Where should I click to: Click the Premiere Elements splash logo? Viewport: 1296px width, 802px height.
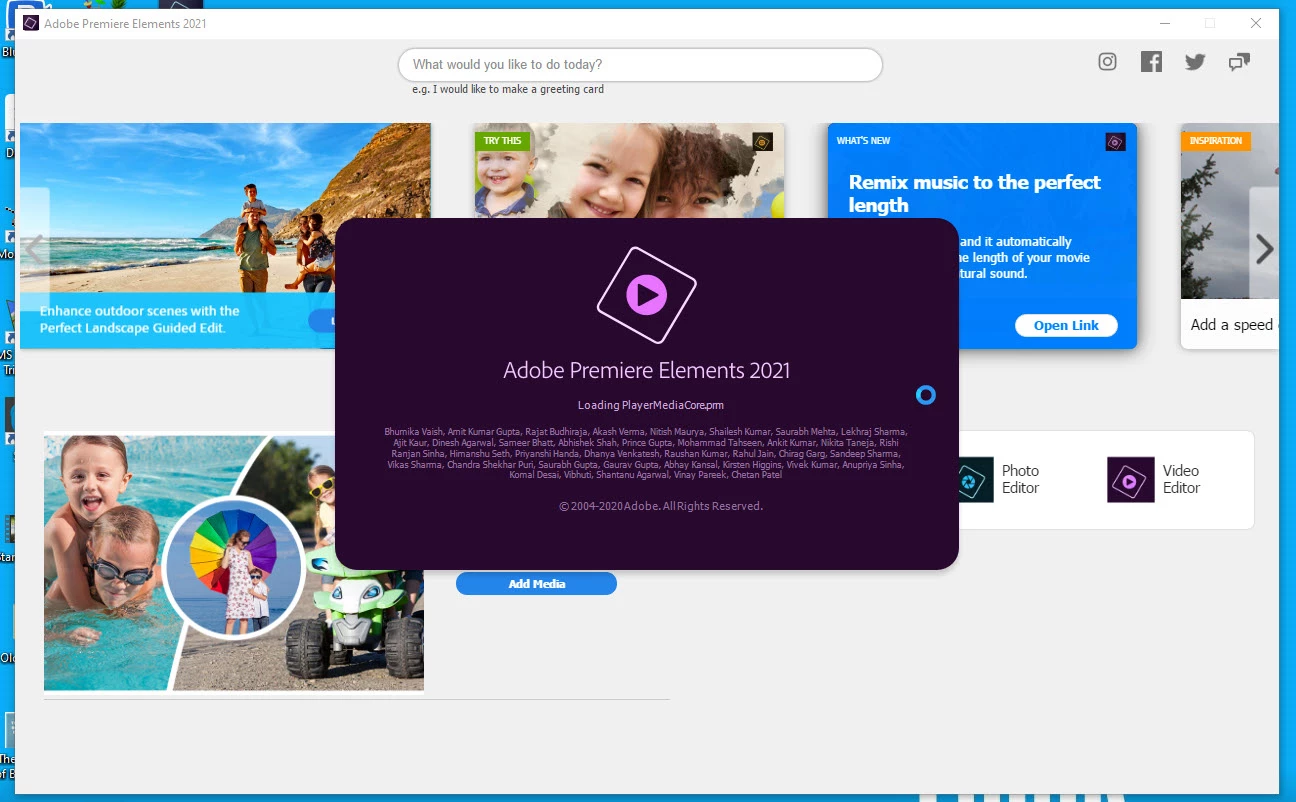[646, 294]
